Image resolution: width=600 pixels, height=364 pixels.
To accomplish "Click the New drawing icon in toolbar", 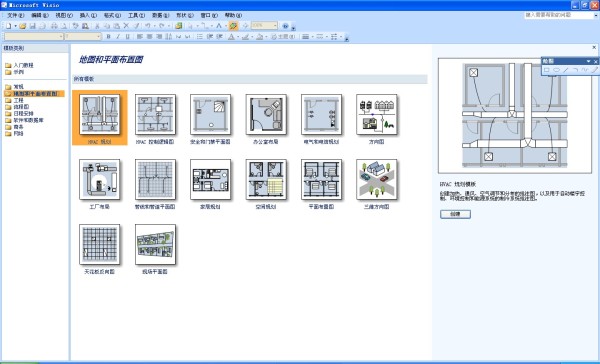I will (8, 26).
